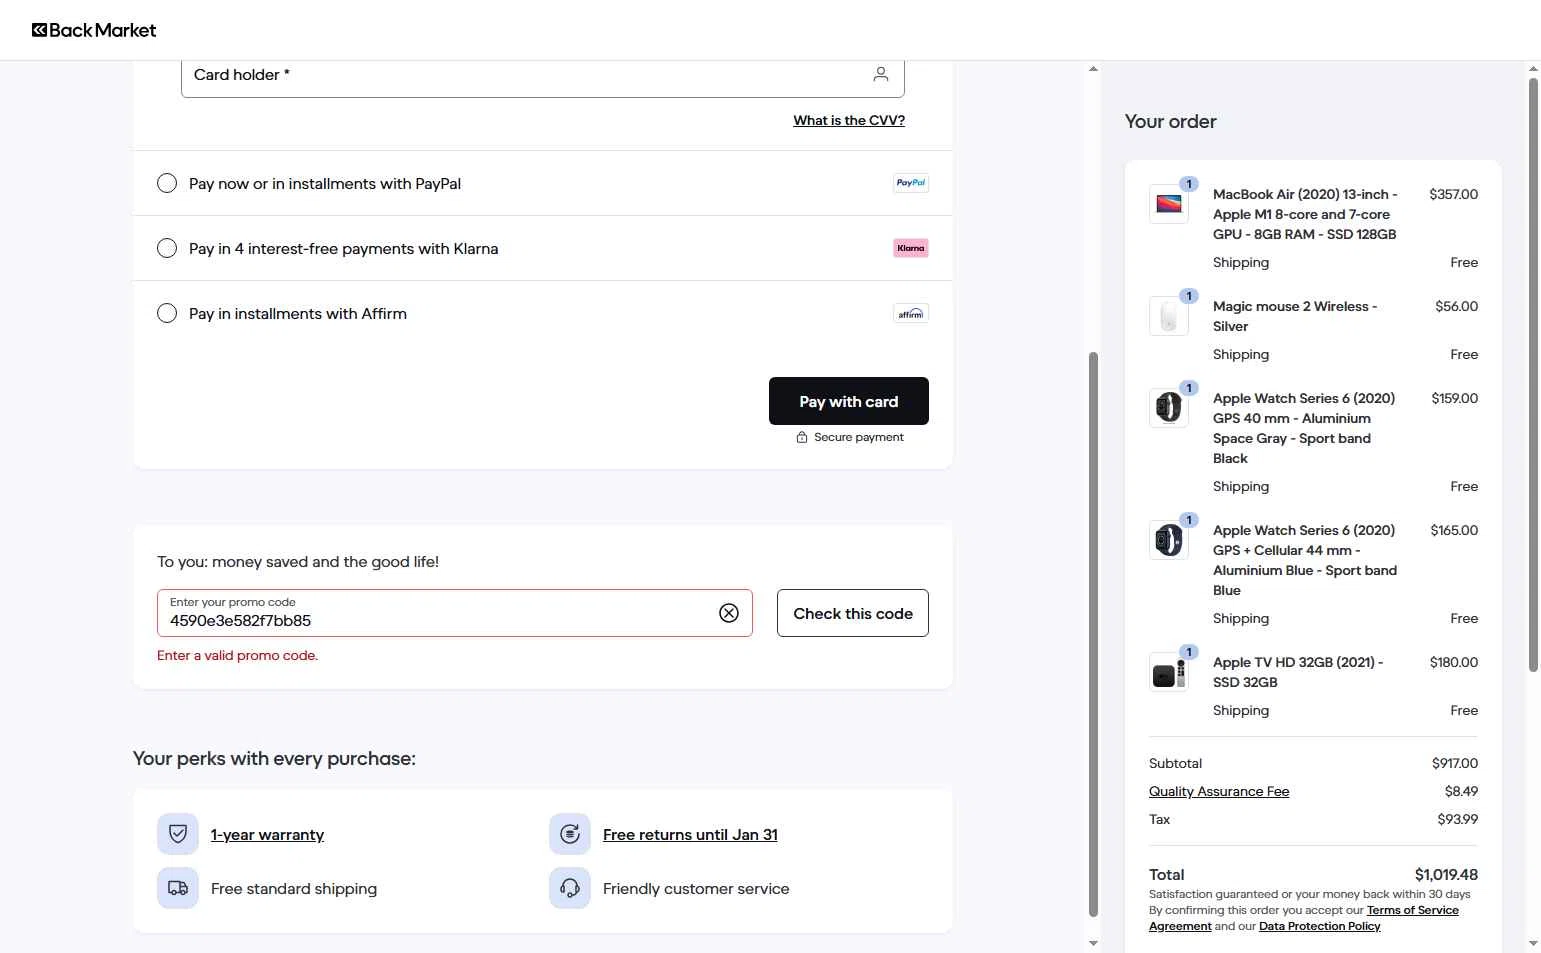
Task: Click the Check this code button
Action: 853,613
